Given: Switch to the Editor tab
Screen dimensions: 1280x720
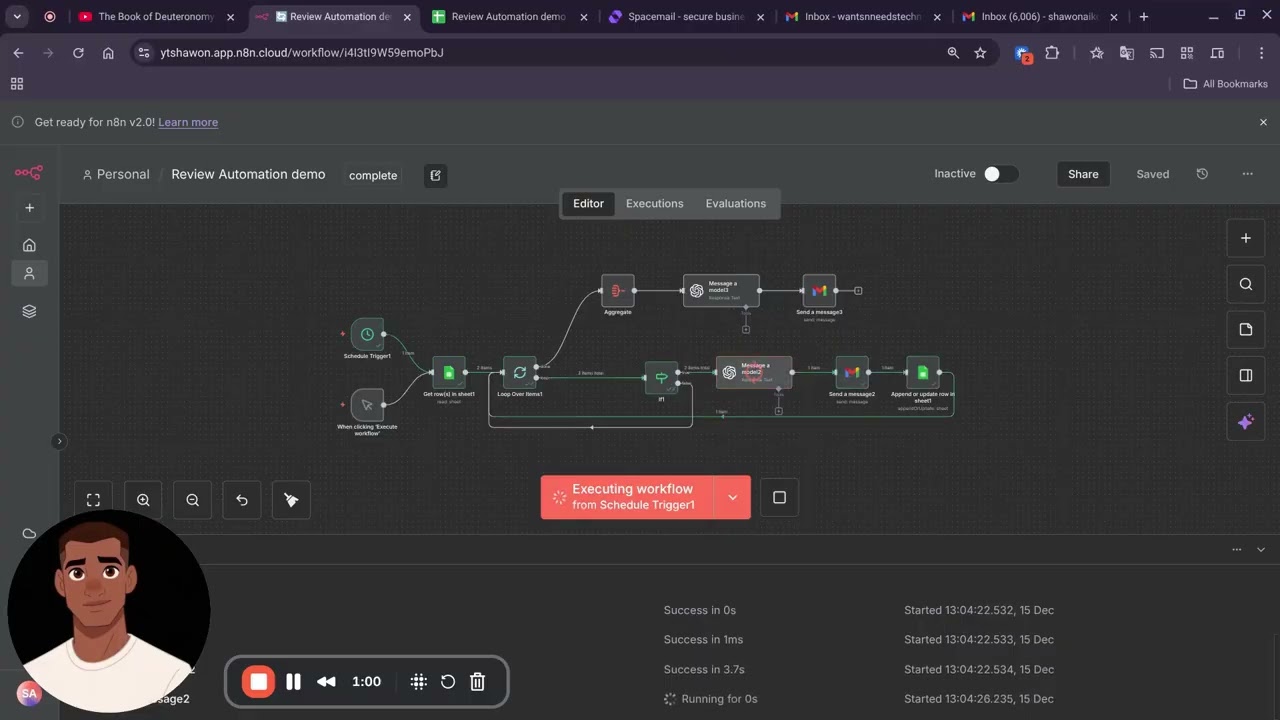Looking at the screenshot, I should point(588,203).
